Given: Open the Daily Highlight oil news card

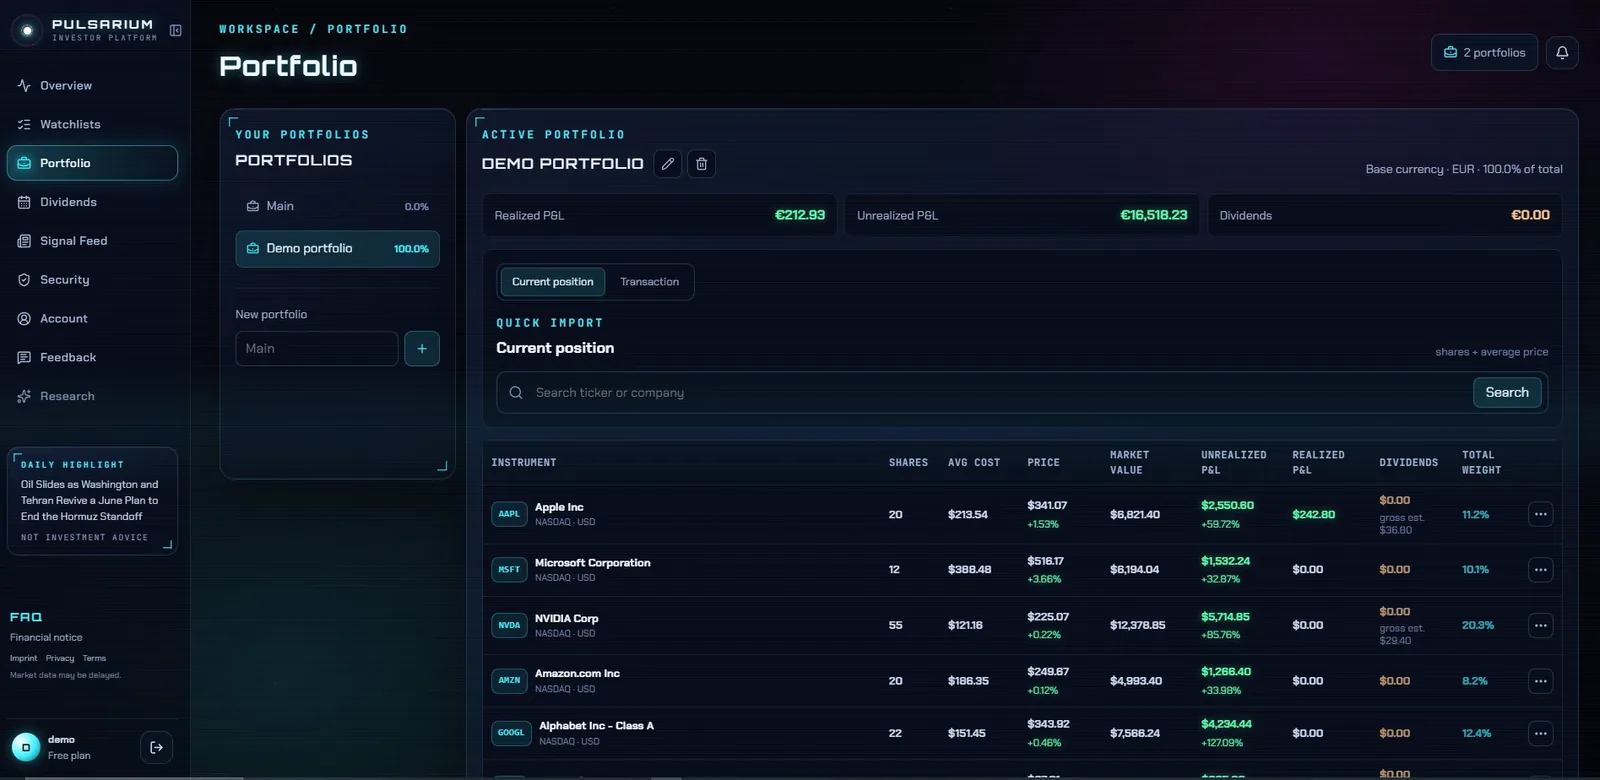Looking at the screenshot, I should [x=92, y=501].
